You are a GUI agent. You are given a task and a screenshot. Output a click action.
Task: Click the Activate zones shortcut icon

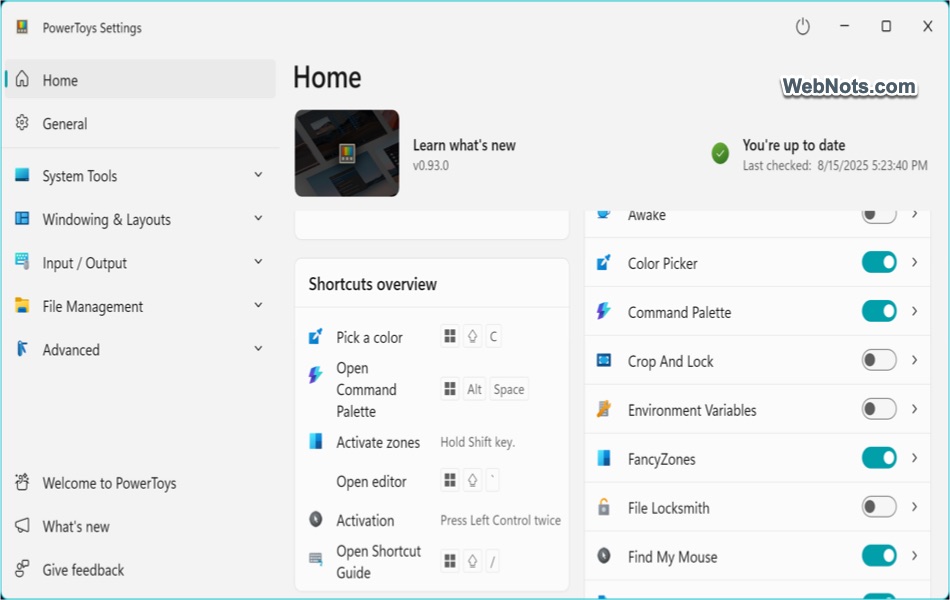click(316, 441)
